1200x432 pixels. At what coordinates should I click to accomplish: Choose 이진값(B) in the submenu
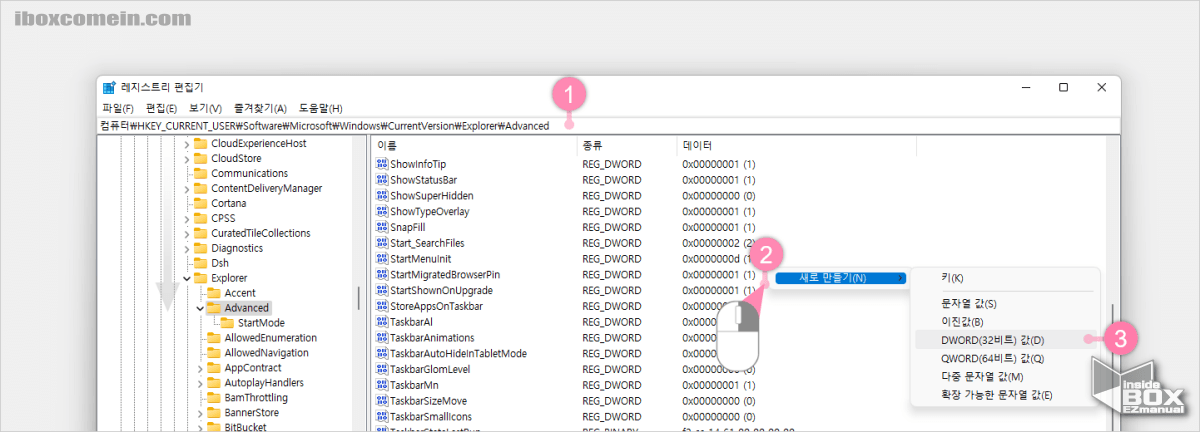tap(1005, 321)
